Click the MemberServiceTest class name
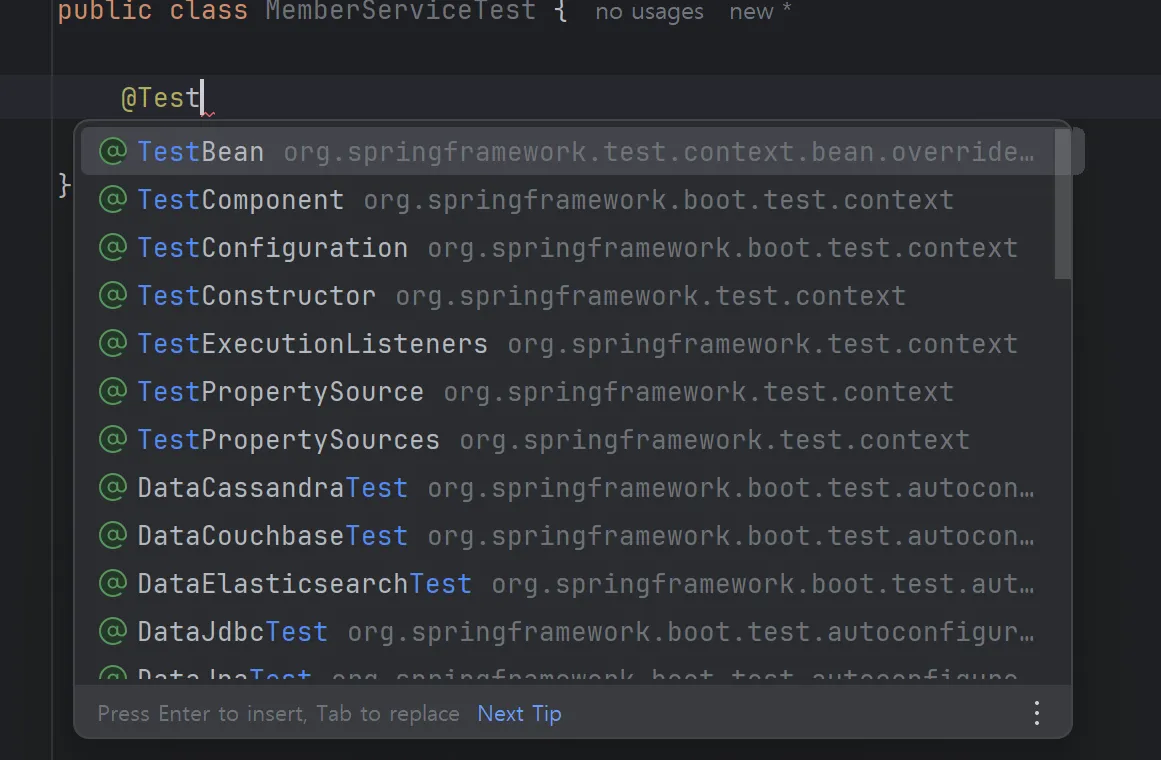Image resolution: width=1161 pixels, height=760 pixels. tap(401, 11)
